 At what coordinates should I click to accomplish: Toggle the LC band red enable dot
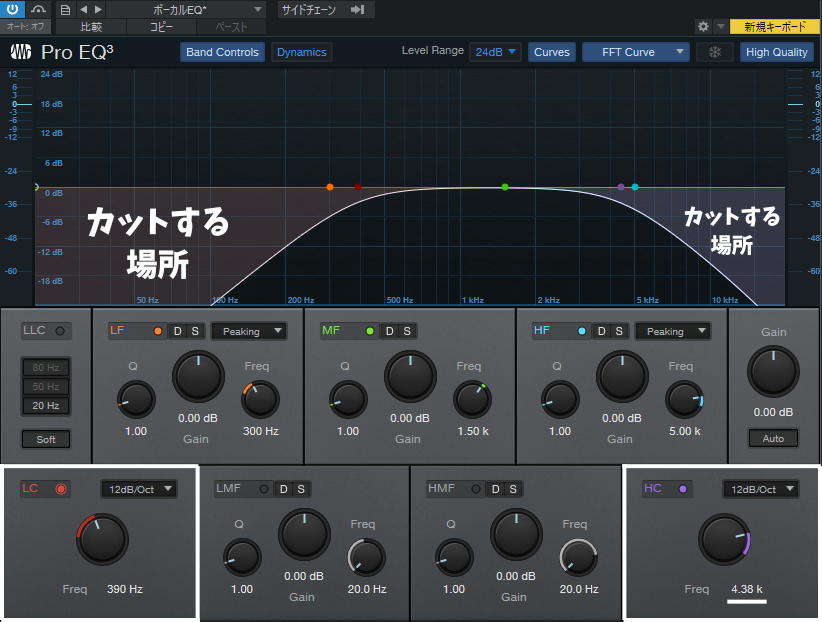(61, 489)
